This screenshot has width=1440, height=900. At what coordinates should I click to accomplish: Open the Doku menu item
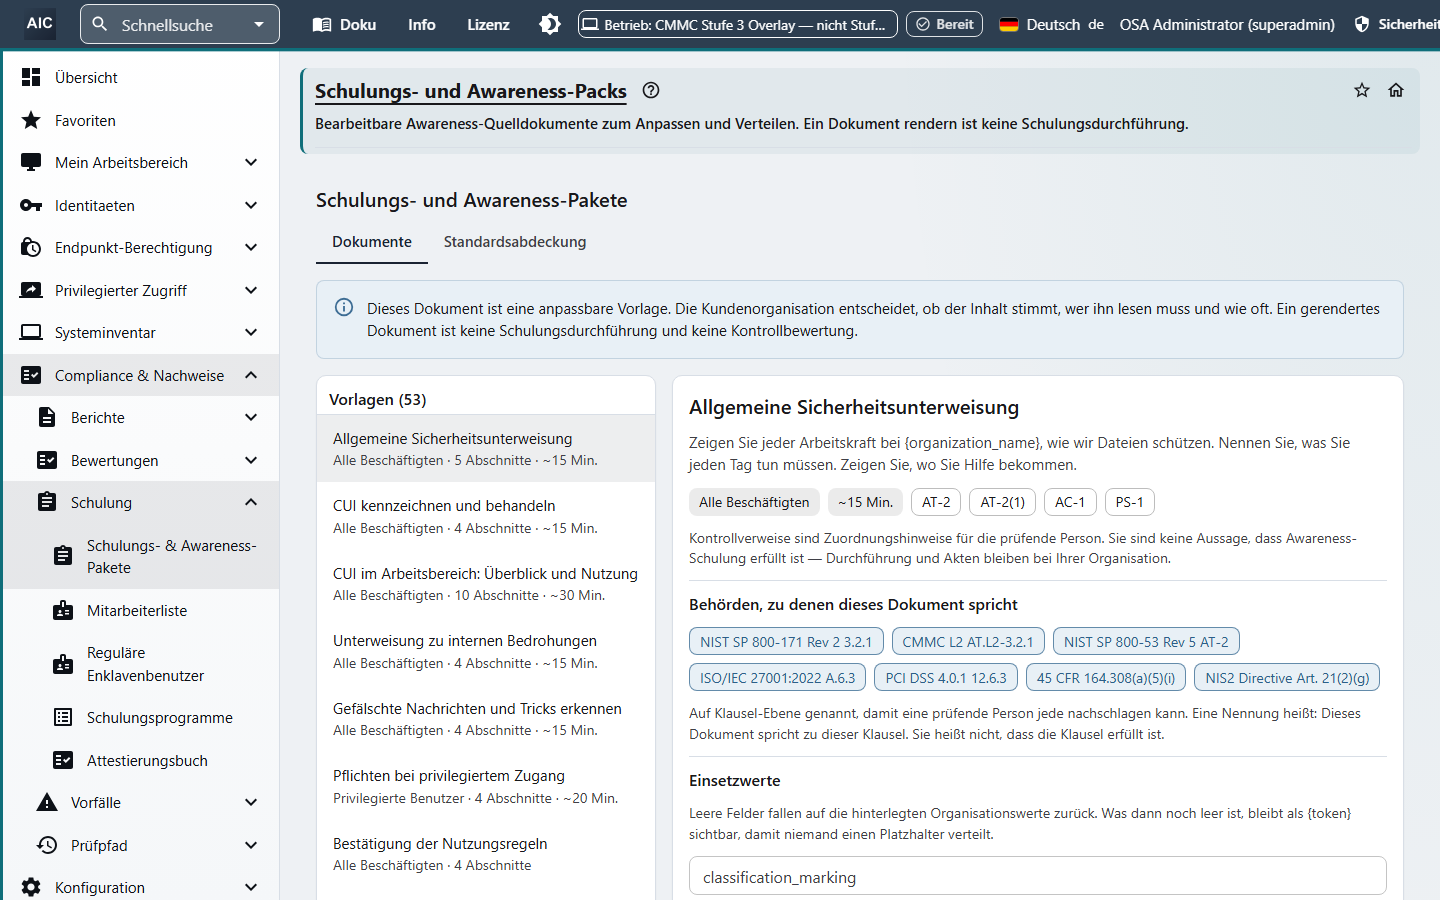[x=344, y=24]
